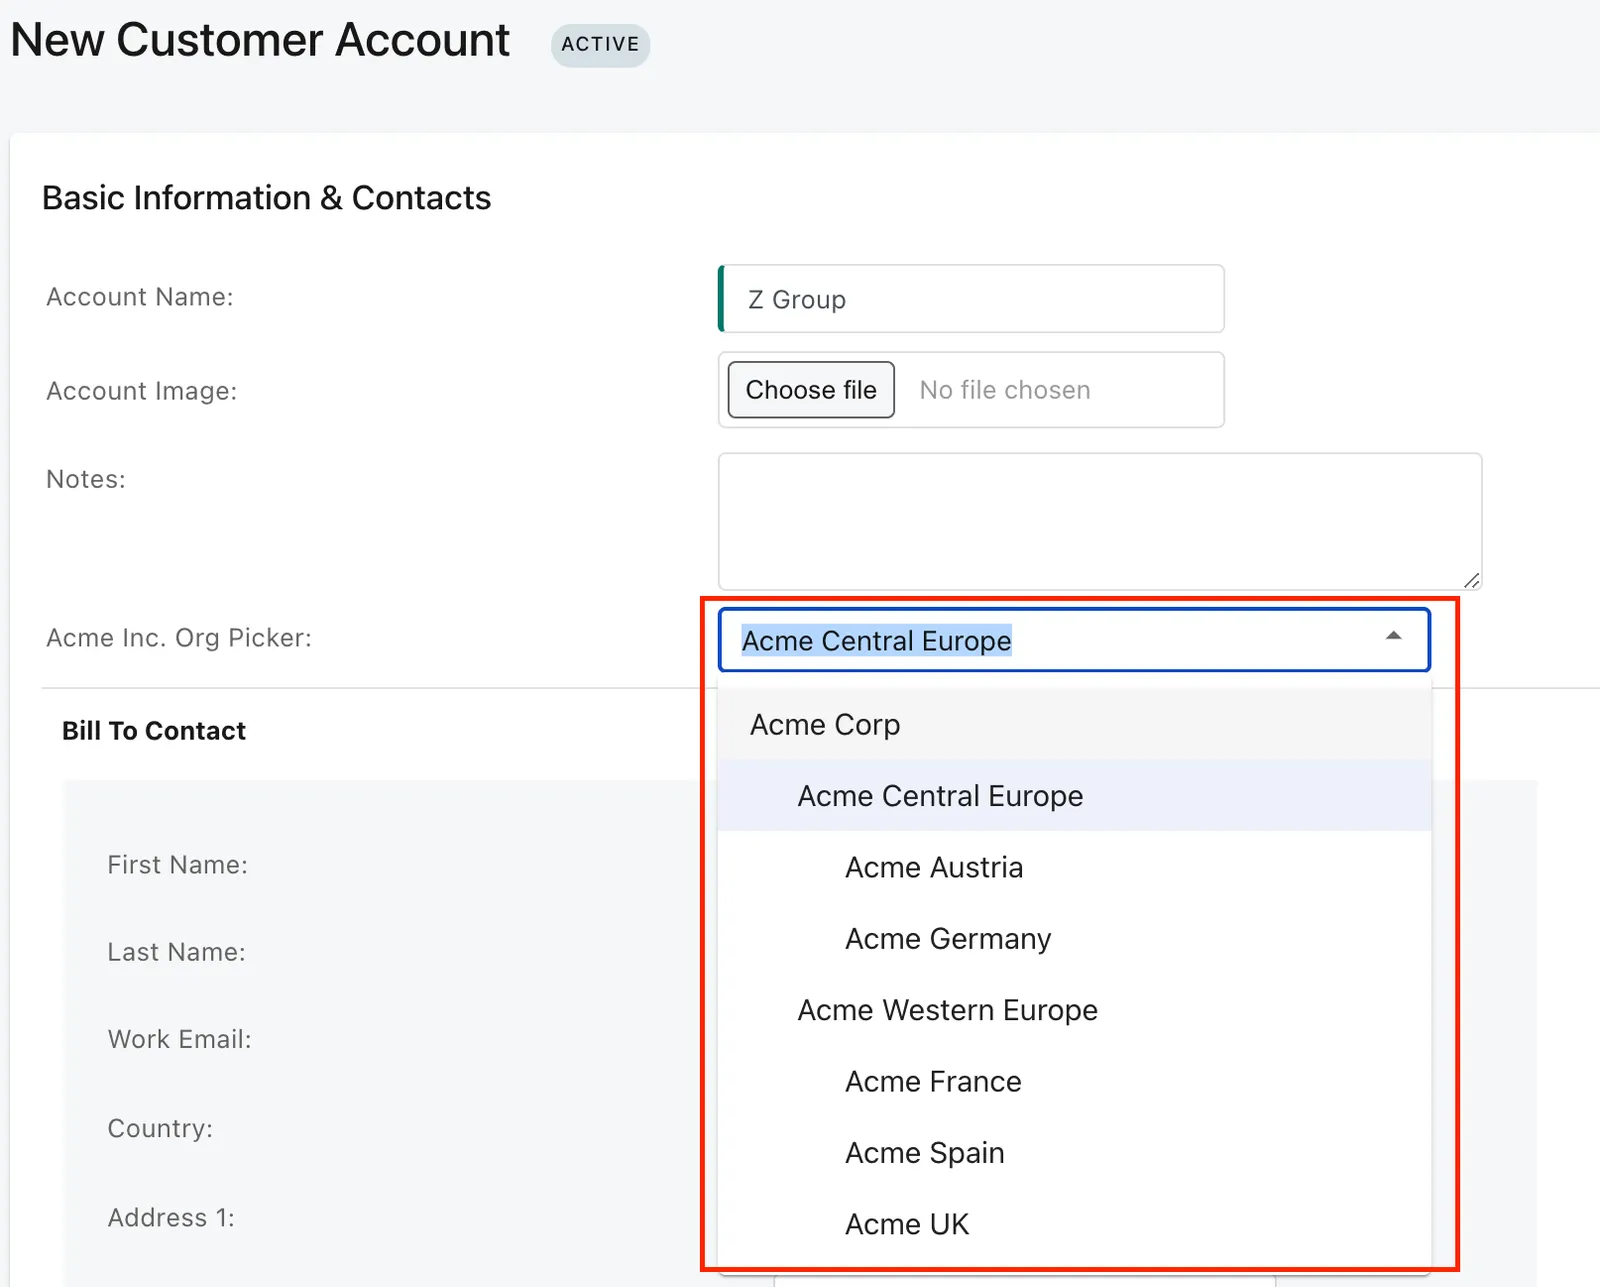Screen dimensions: 1600x1287
Task: Select Acme Spain in the dropdown
Action: click(1075, 1152)
